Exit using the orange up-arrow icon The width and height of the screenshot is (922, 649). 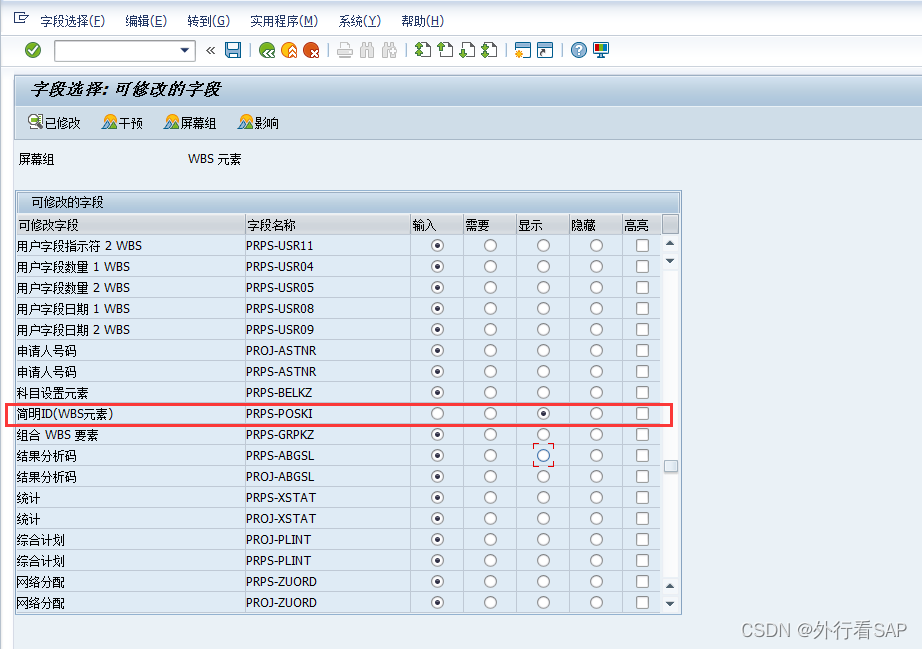click(289, 51)
